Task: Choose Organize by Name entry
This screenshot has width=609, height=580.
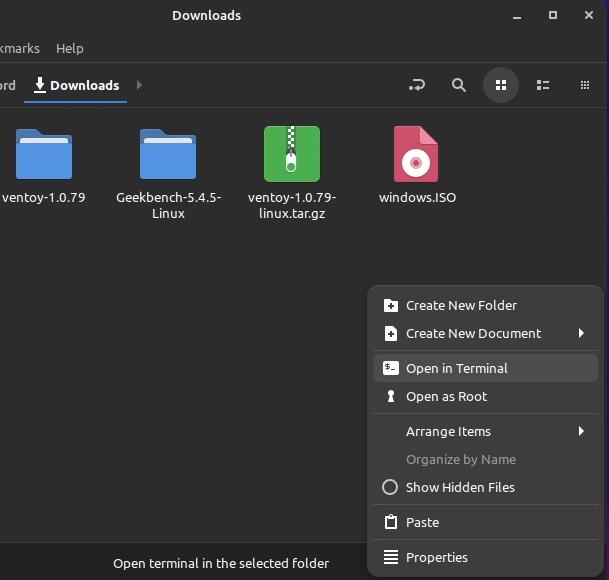Action: pyautogui.click(x=485, y=459)
